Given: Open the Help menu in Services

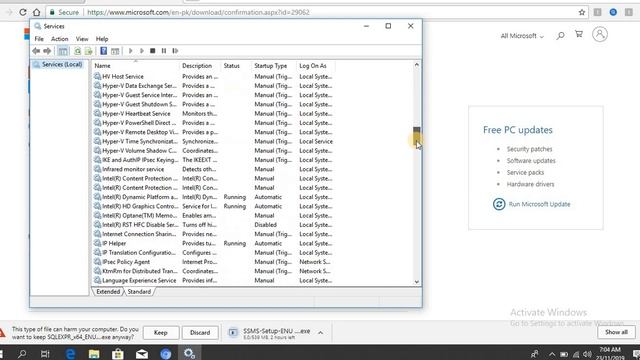Looking at the screenshot, I should (x=102, y=39).
